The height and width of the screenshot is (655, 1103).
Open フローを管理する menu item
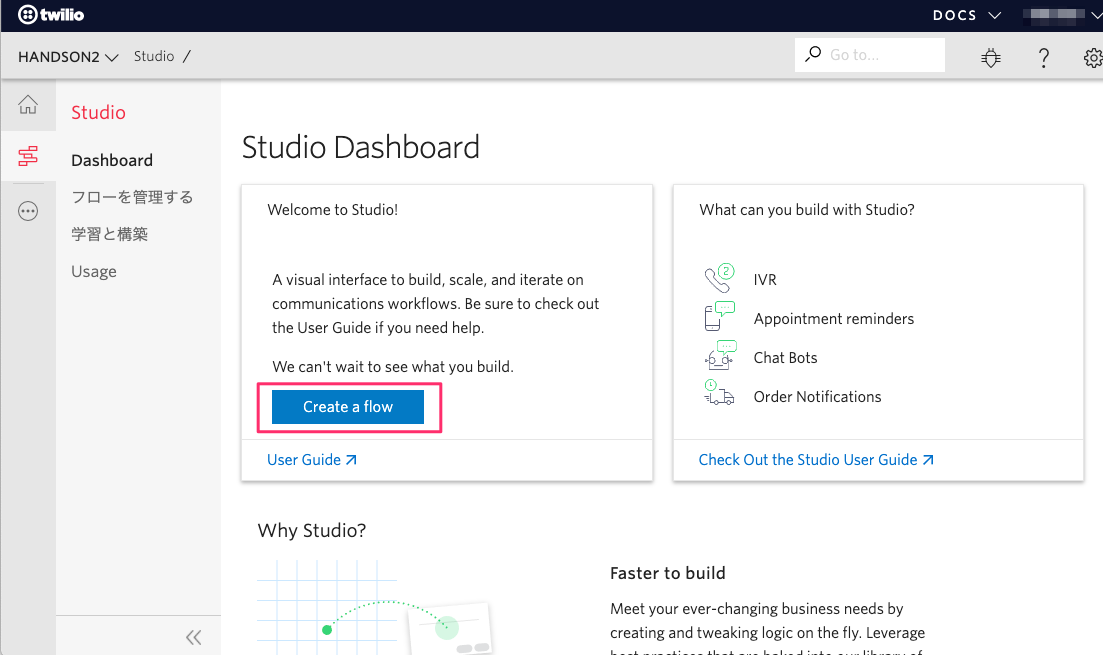[132, 197]
